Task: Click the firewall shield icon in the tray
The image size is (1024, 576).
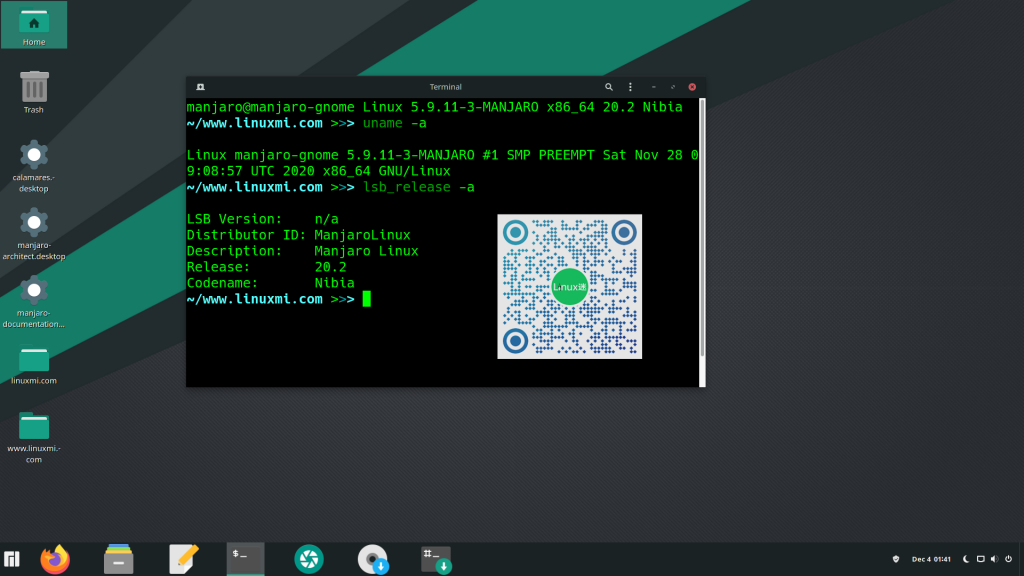Action: (x=893, y=559)
